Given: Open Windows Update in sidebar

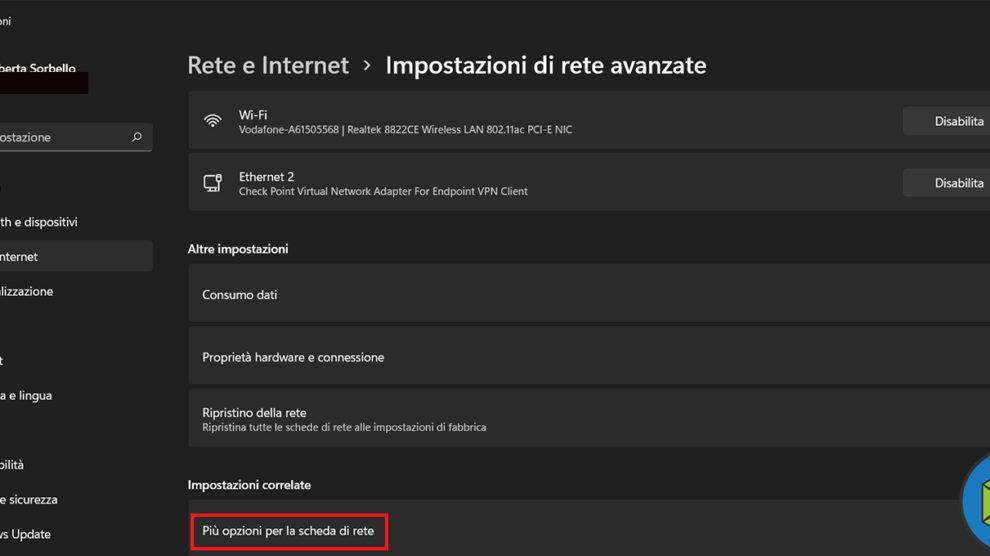Looking at the screenshot, I should (x=26, y=534).
